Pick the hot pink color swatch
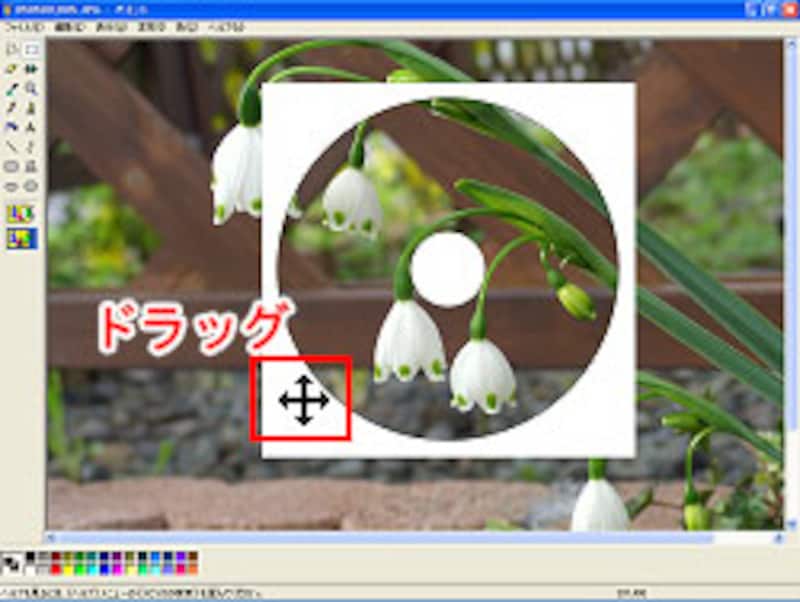This screenshot has height=602, width=800. click(x=181, y=570)
